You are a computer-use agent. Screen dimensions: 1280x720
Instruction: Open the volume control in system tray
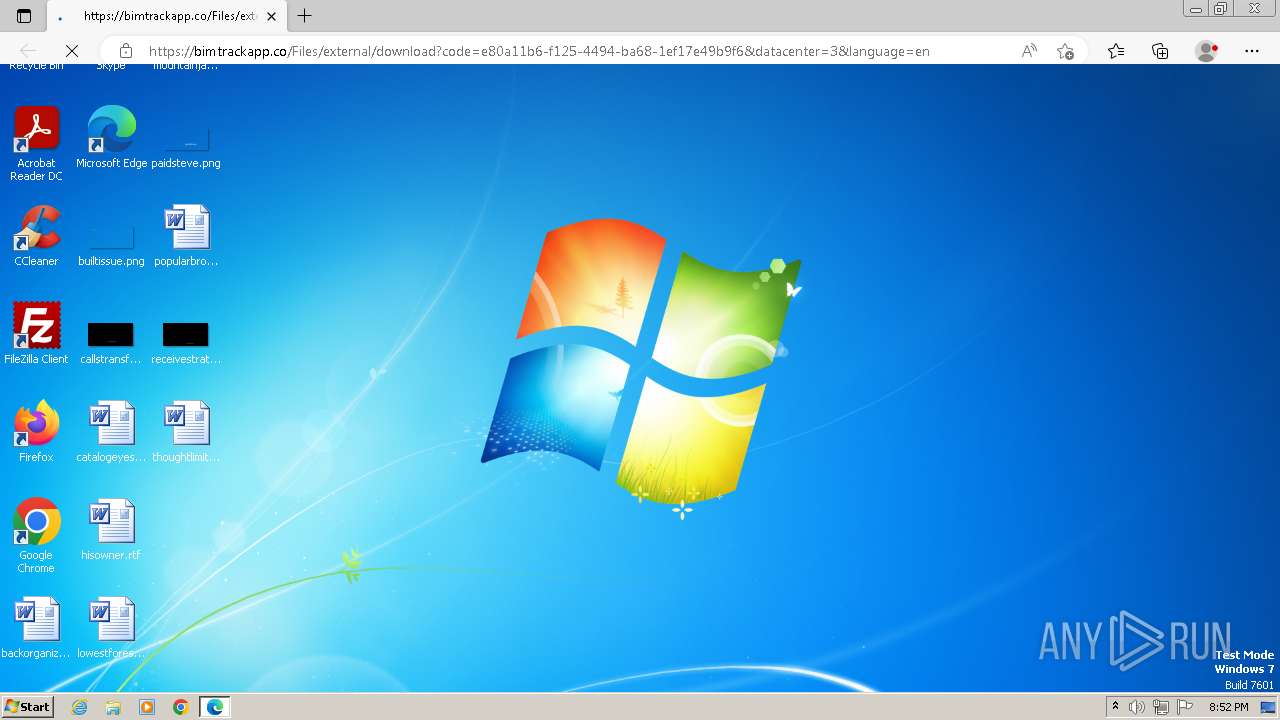click(x=1137, y=707)
